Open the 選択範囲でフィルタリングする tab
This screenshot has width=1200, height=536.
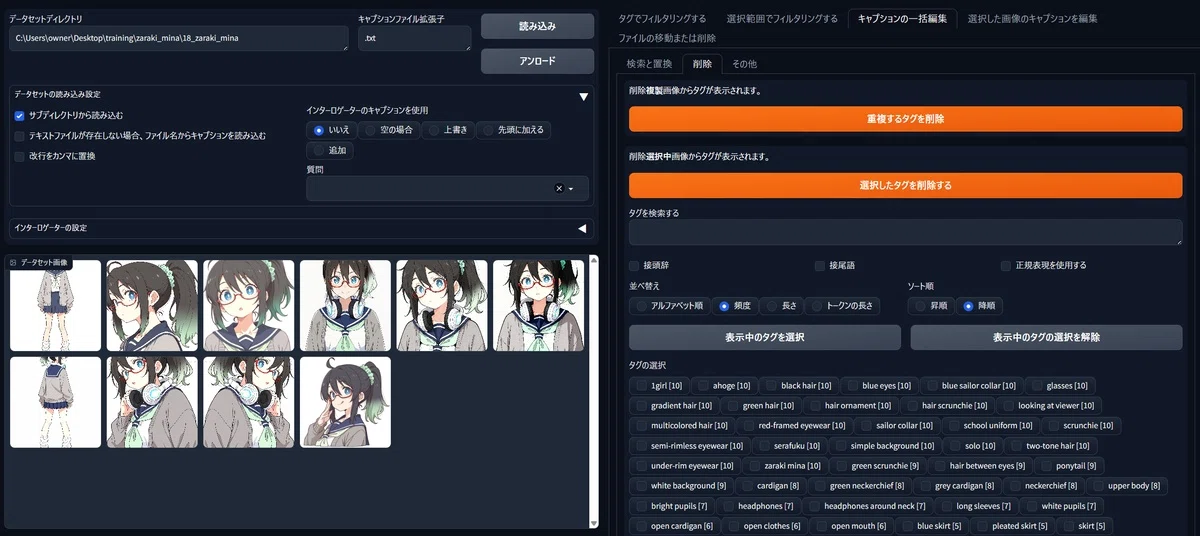point(783,18)
